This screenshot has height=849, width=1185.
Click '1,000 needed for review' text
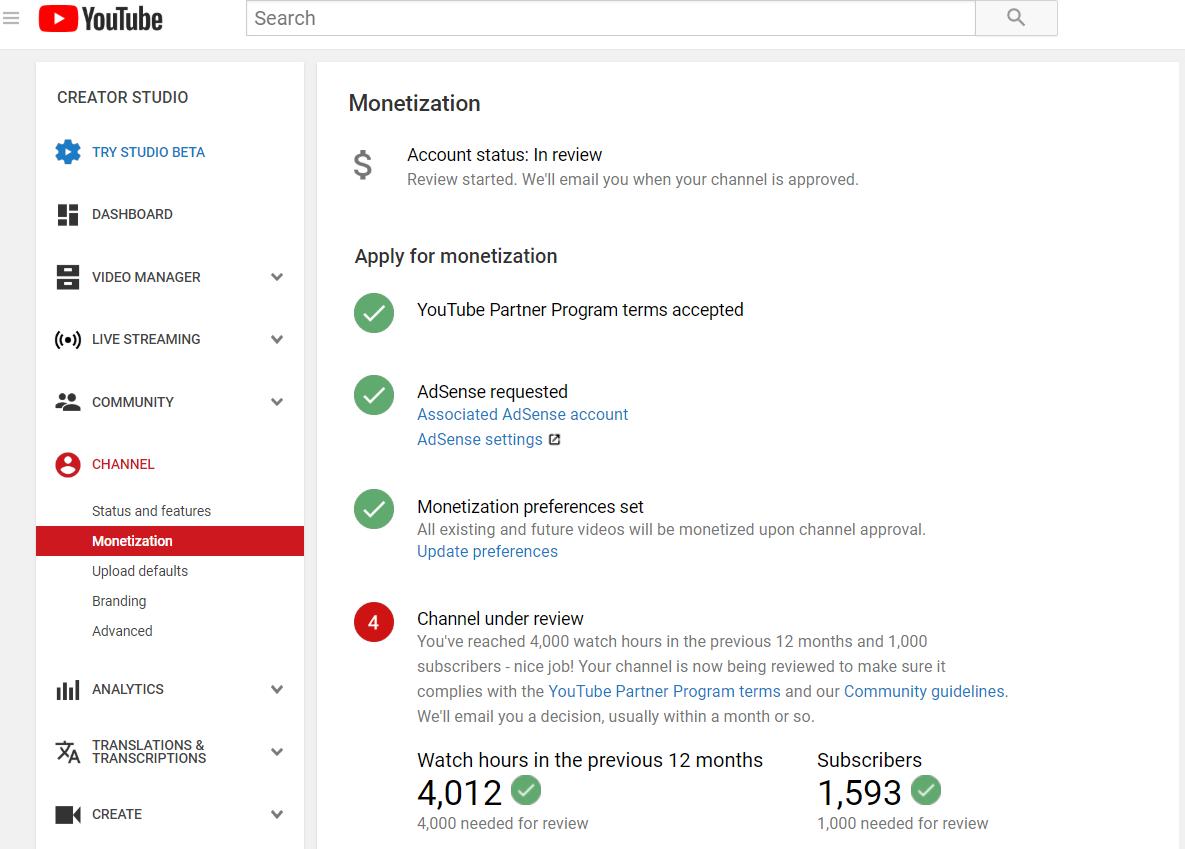pyautogui.click(x=902, y=823)
